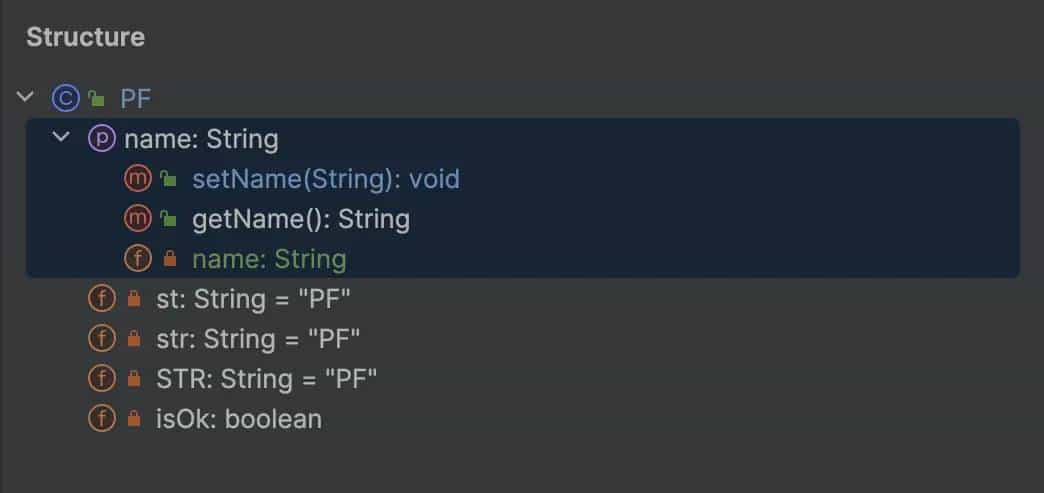The image size is (1044, 493).
Task: Select setName(String): void method
Action: 325,179
